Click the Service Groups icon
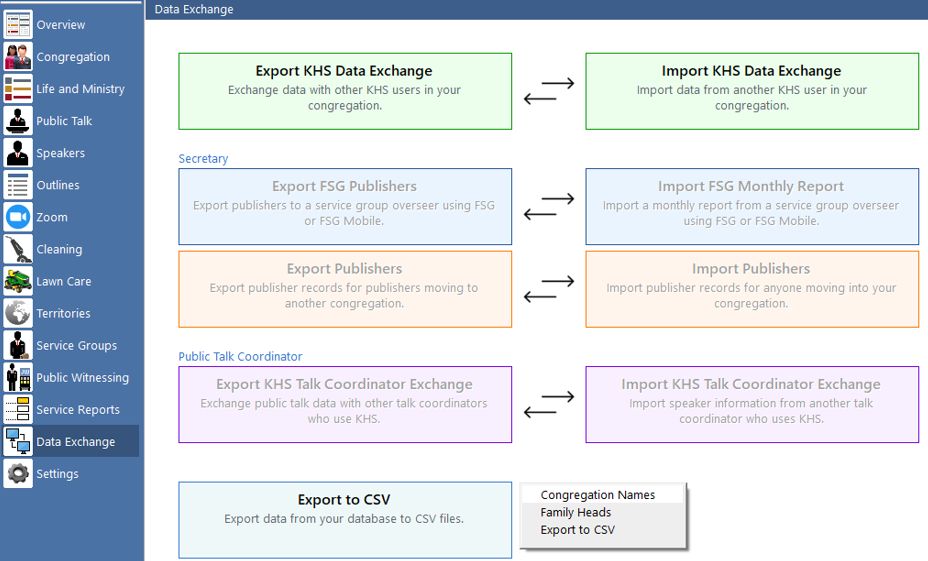Image resolution: width=928 pixels, height=561 pixels. click(18, 345)
